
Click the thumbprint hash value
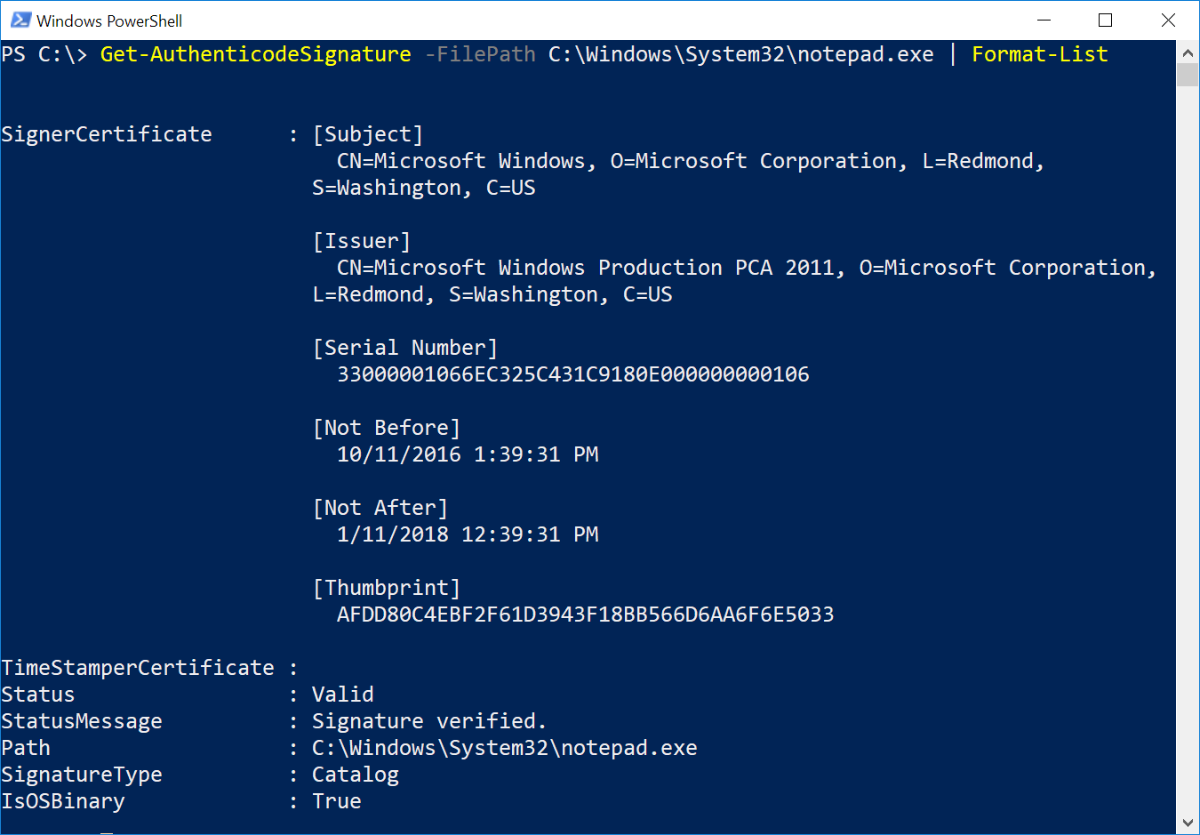(585, 615)
